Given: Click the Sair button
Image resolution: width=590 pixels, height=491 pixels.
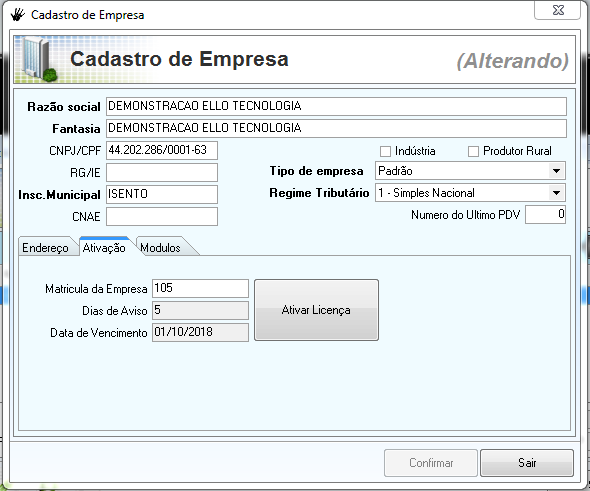Looking at the screenshot, I should pyautogui.click(x=527, y=463).
